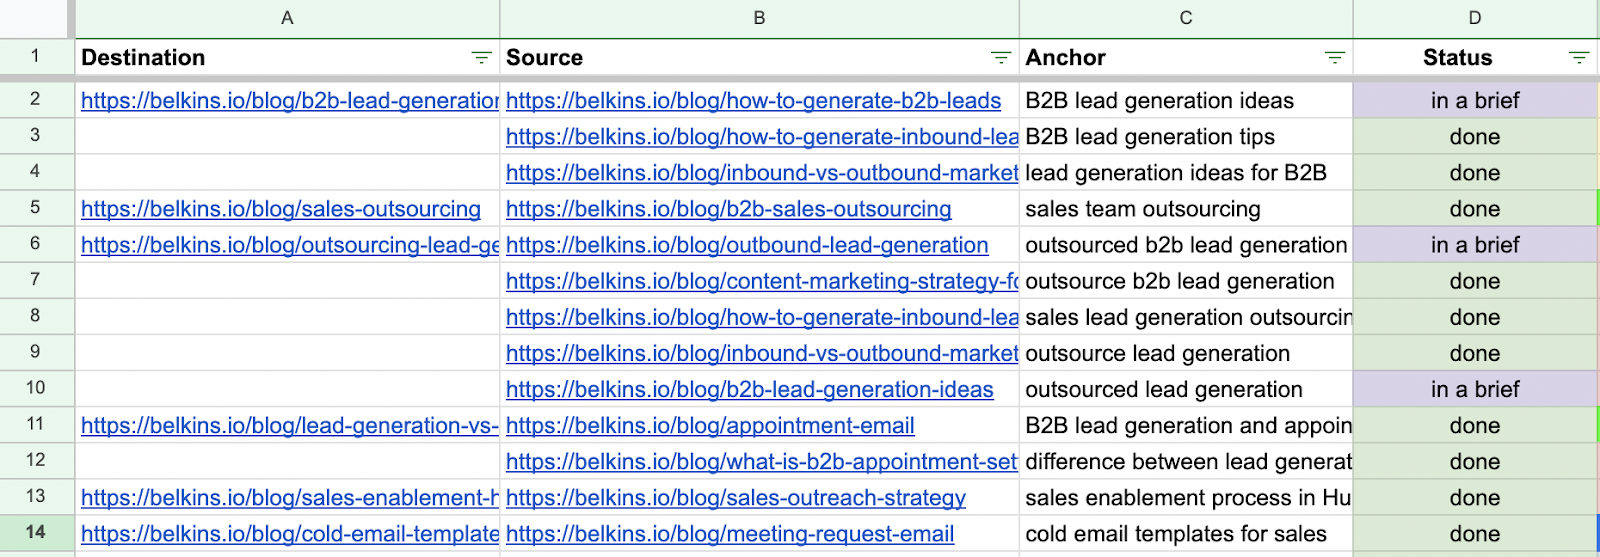This screenshot has width=1600, height=557.
Task: Open the sales-outsourcing destination link
Action: pos(280,209)
